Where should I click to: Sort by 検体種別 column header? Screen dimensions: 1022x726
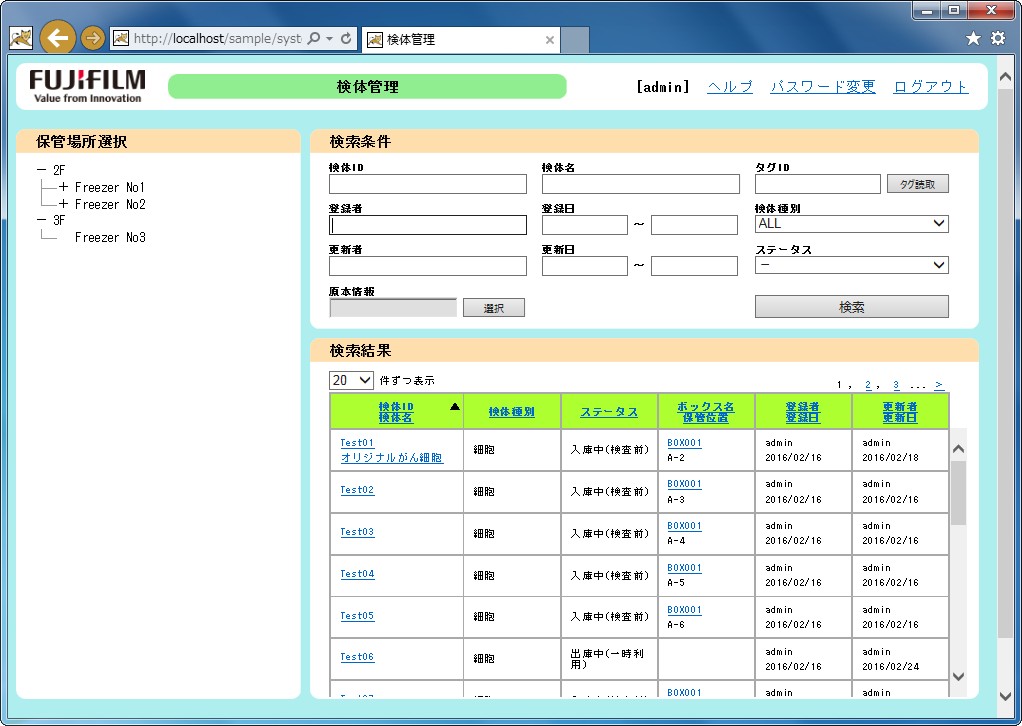(512, 412)
